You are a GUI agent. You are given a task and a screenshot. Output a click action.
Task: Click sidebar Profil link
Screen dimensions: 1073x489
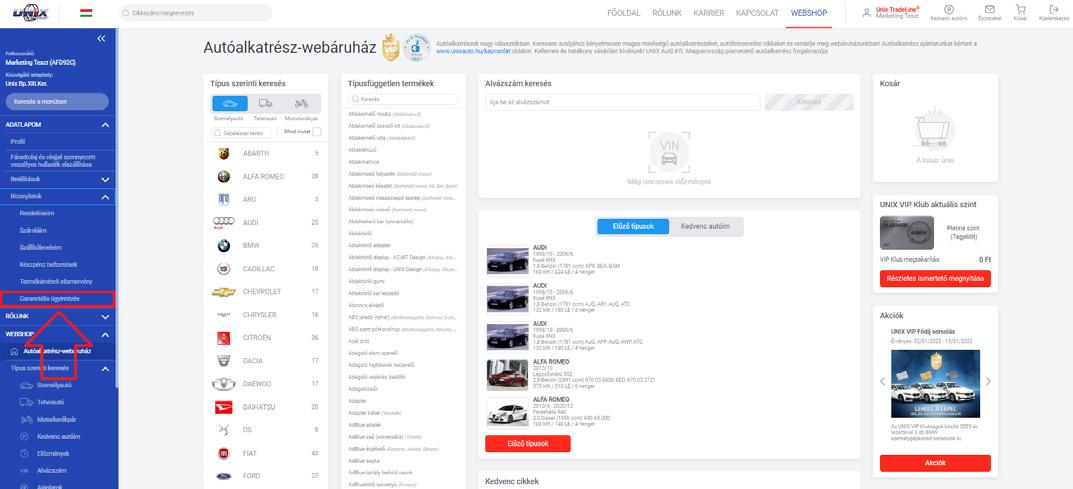(18, 142)
